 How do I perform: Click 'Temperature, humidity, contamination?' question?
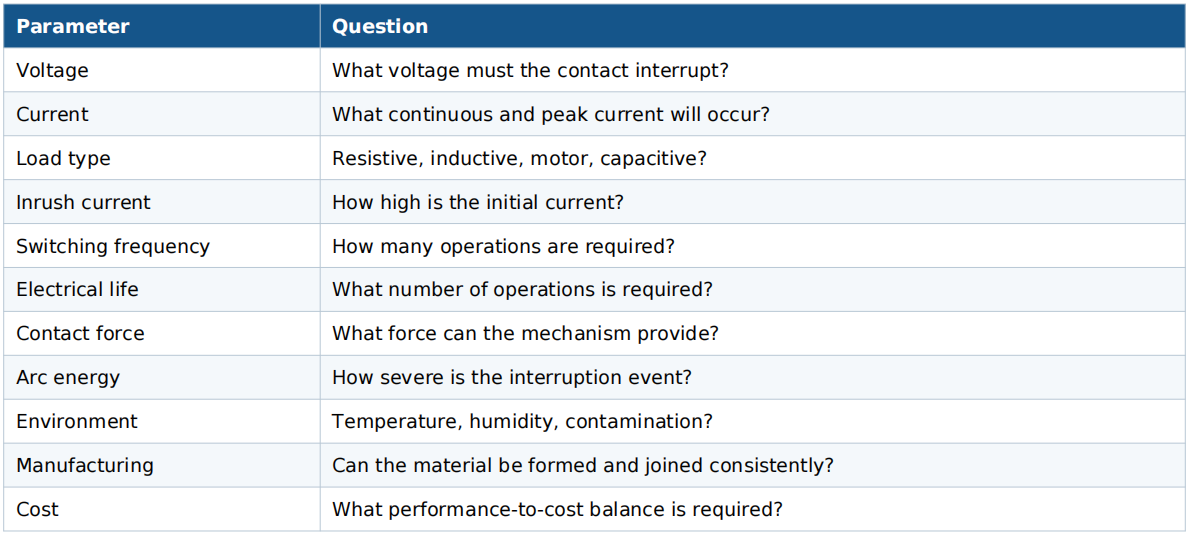click(522, 421)
